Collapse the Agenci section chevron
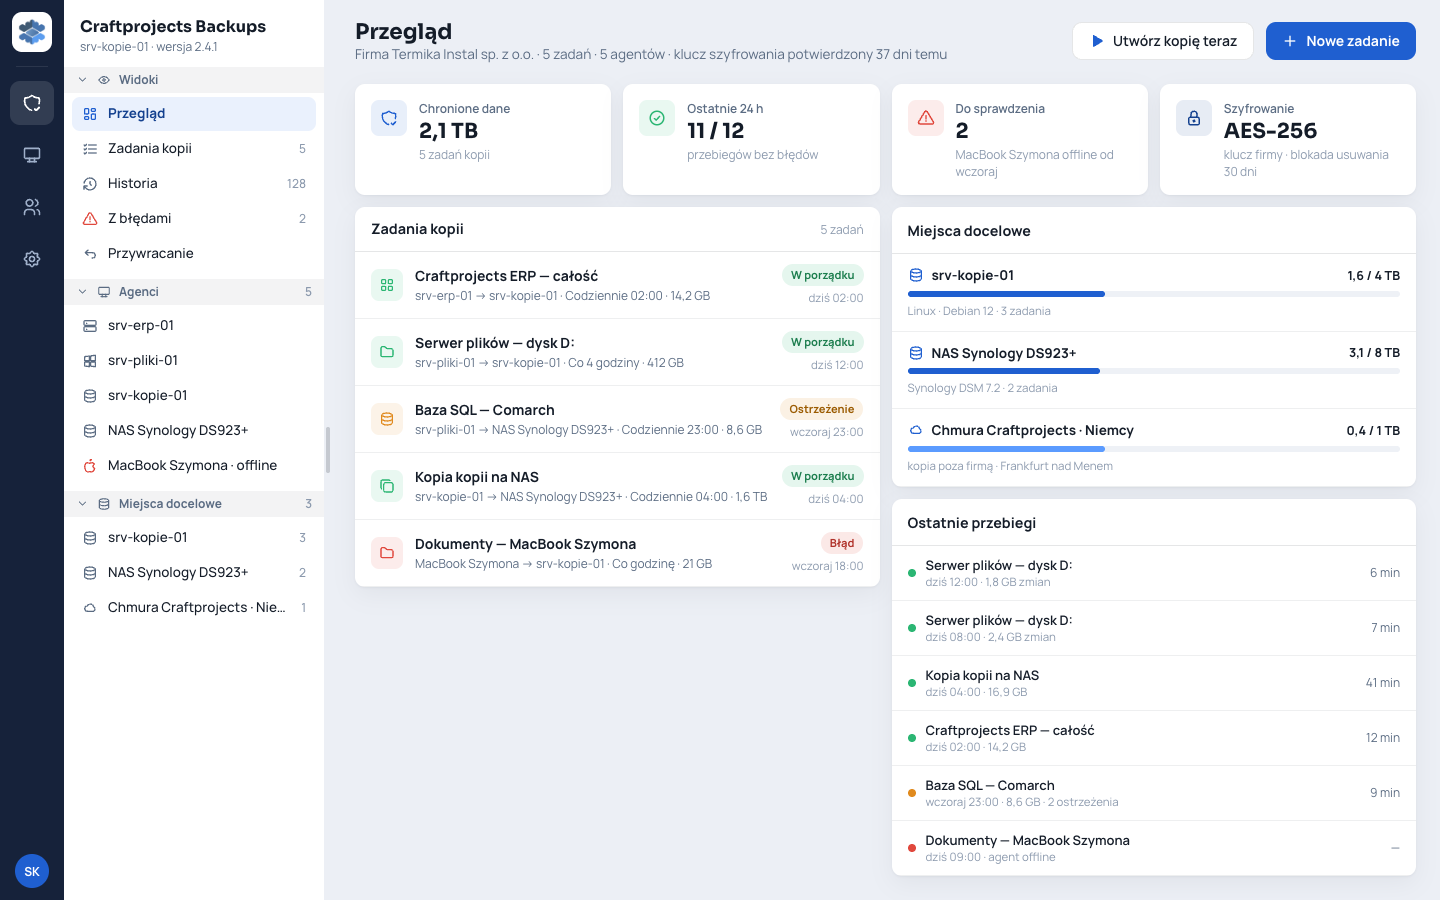 pos(82,292)
